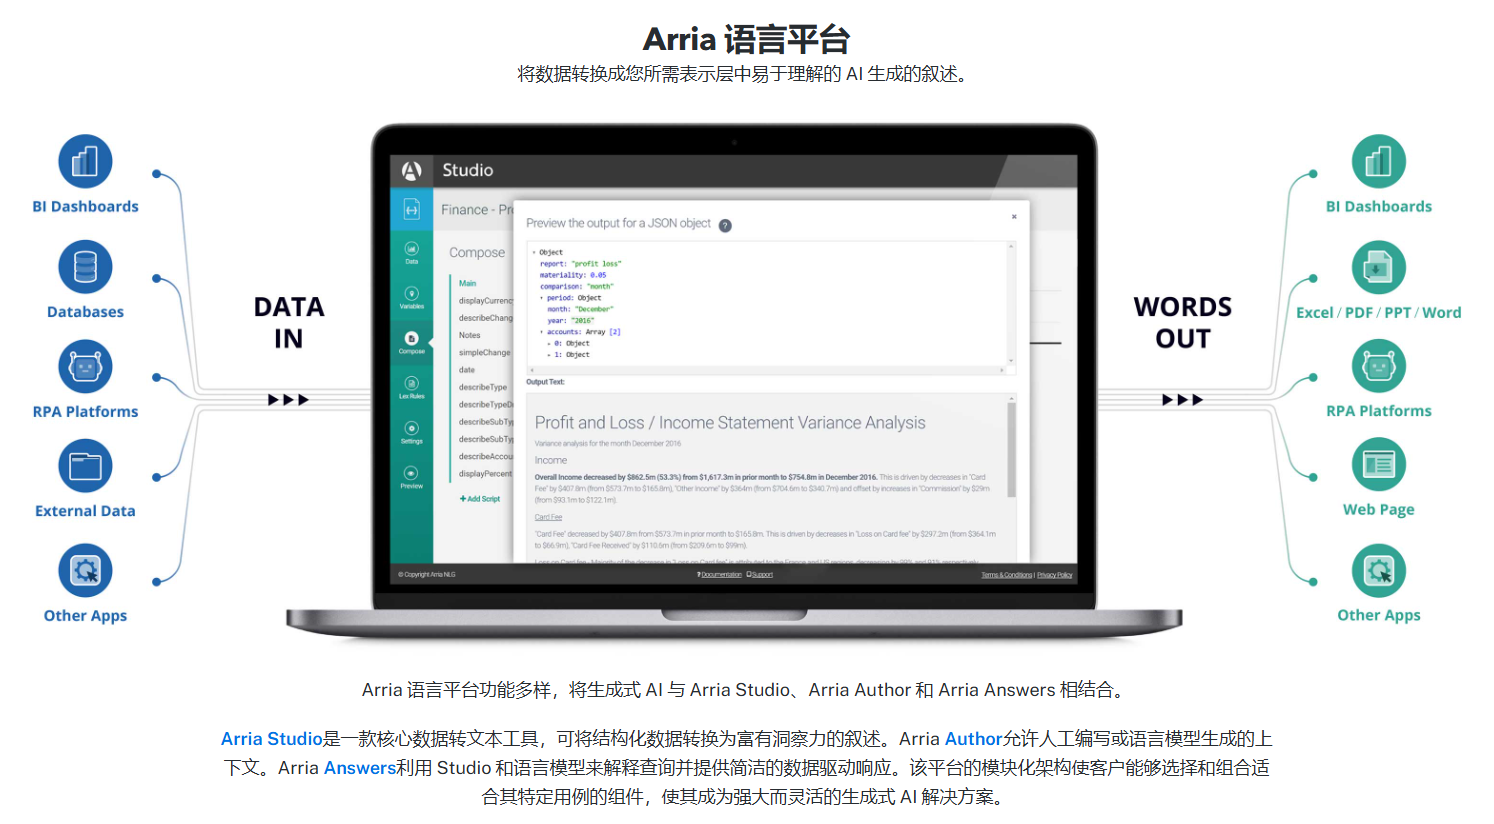Select the describeAccou script entry
This screenshot has height=824, width=1494.
pos(485,456)
